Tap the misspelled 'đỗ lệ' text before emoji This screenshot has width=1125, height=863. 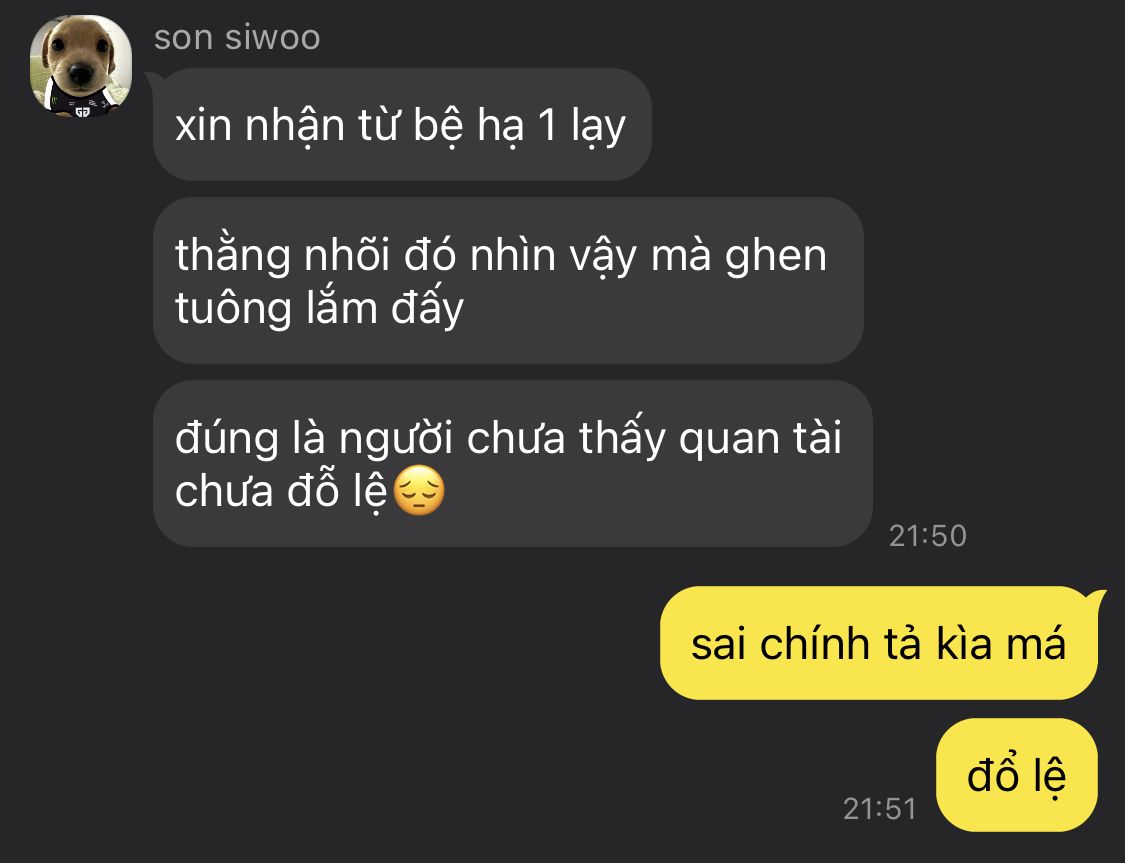point(337,492)
